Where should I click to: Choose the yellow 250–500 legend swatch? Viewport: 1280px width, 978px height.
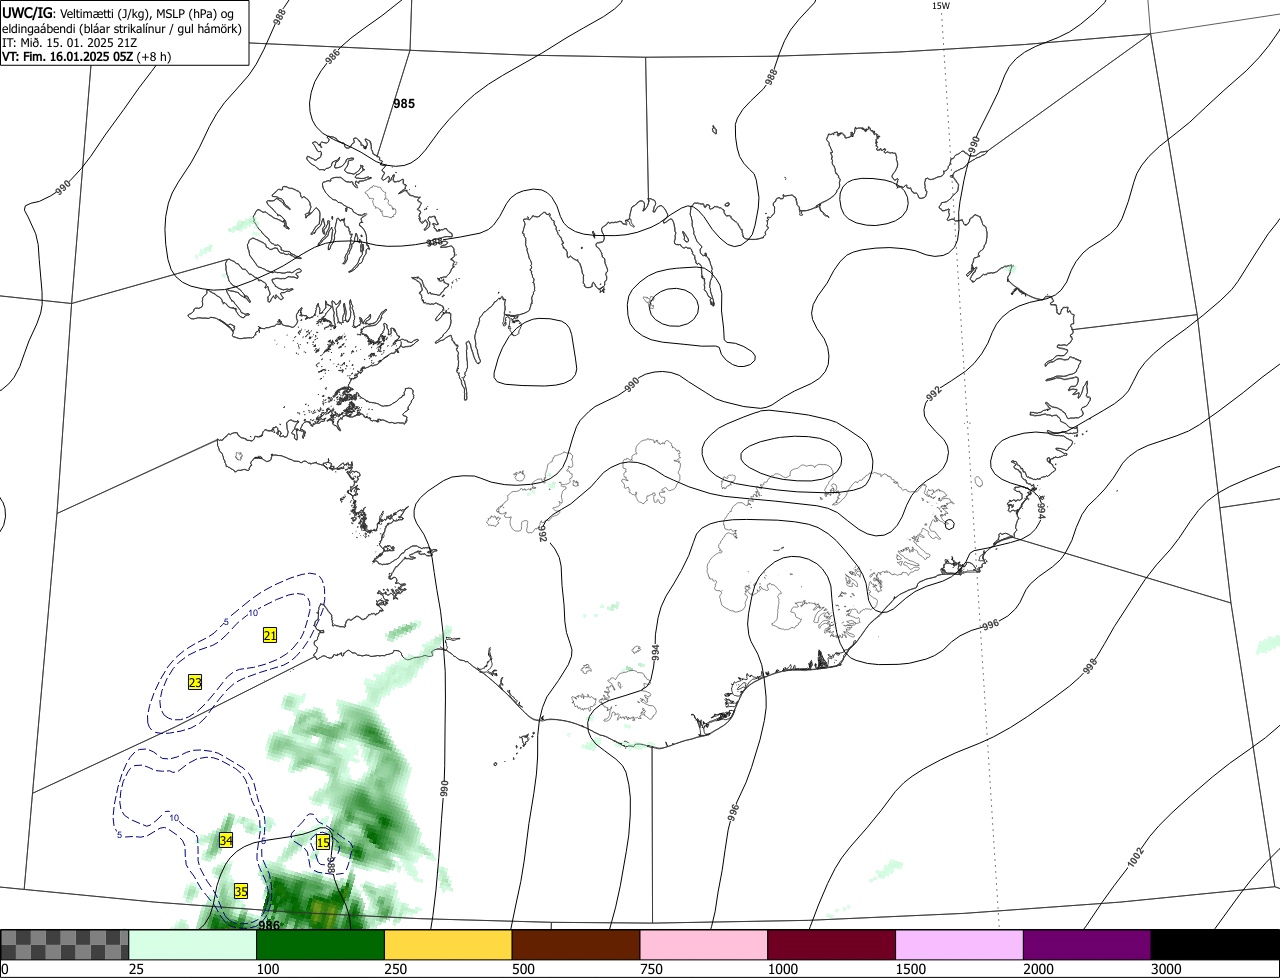point(448,945)
